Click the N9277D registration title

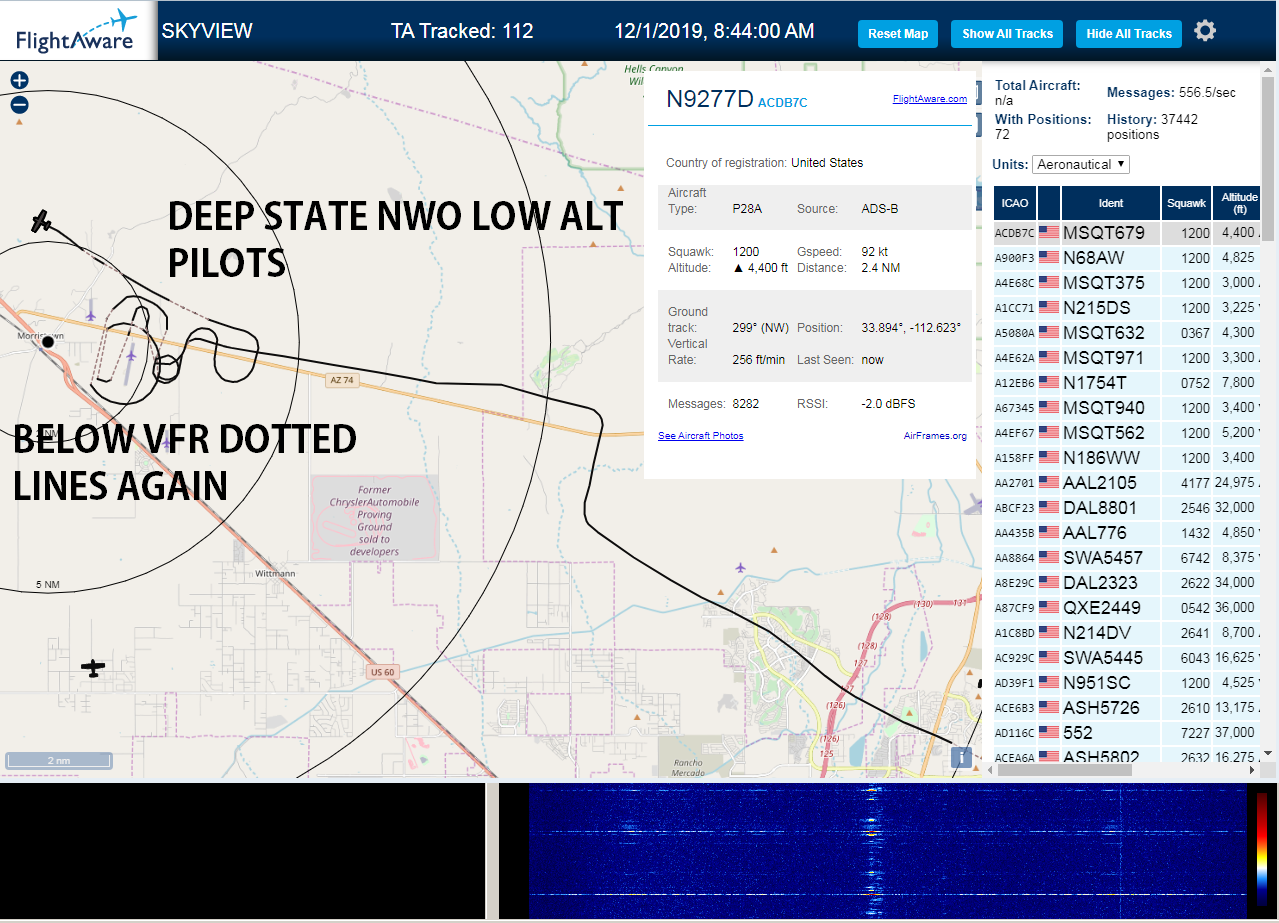tap(710, 98)
